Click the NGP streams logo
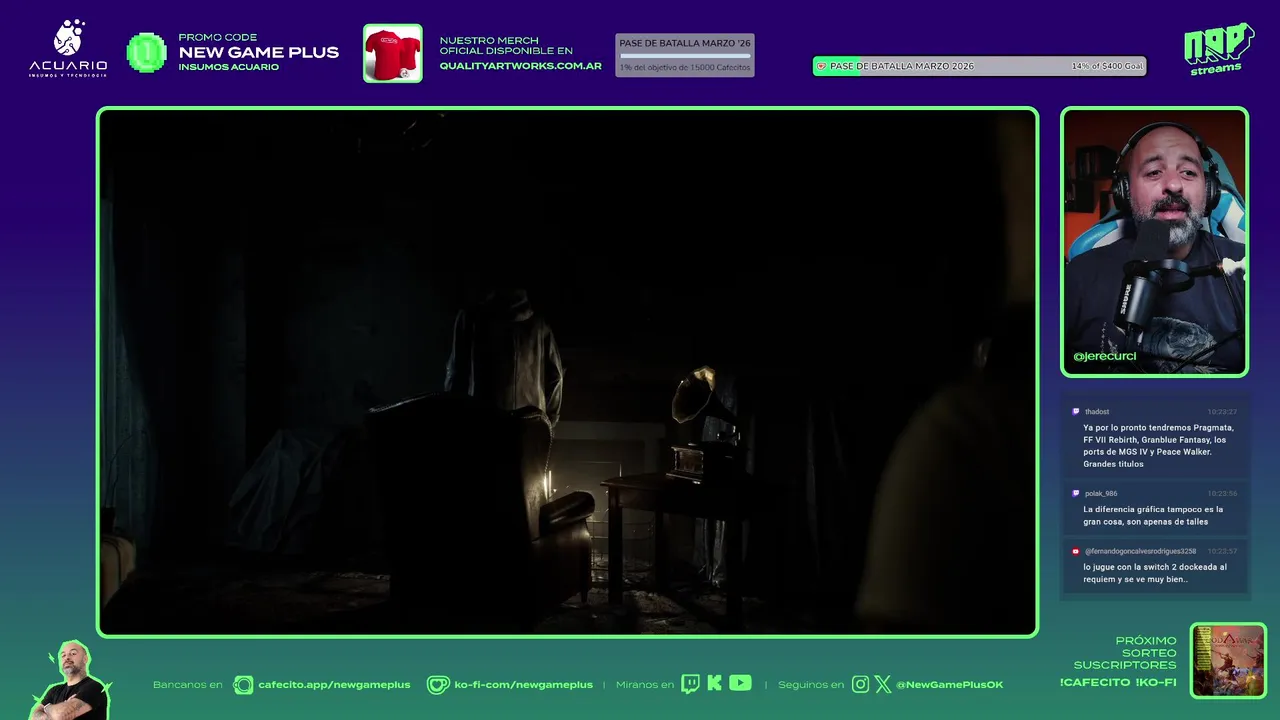The height and width of the screenshot is (720, 1280). coord(1219,49)
